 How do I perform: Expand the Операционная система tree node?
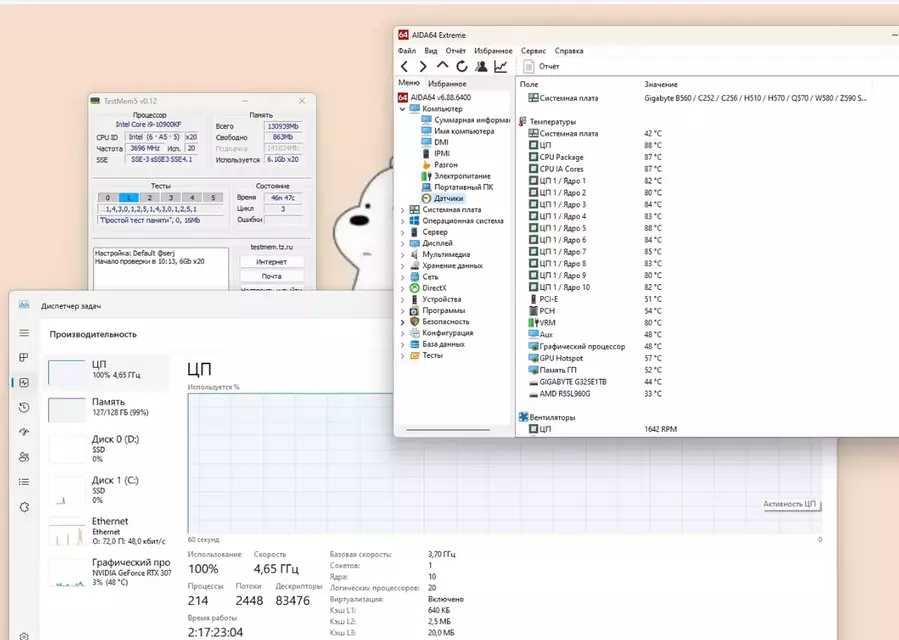point(402,221)
